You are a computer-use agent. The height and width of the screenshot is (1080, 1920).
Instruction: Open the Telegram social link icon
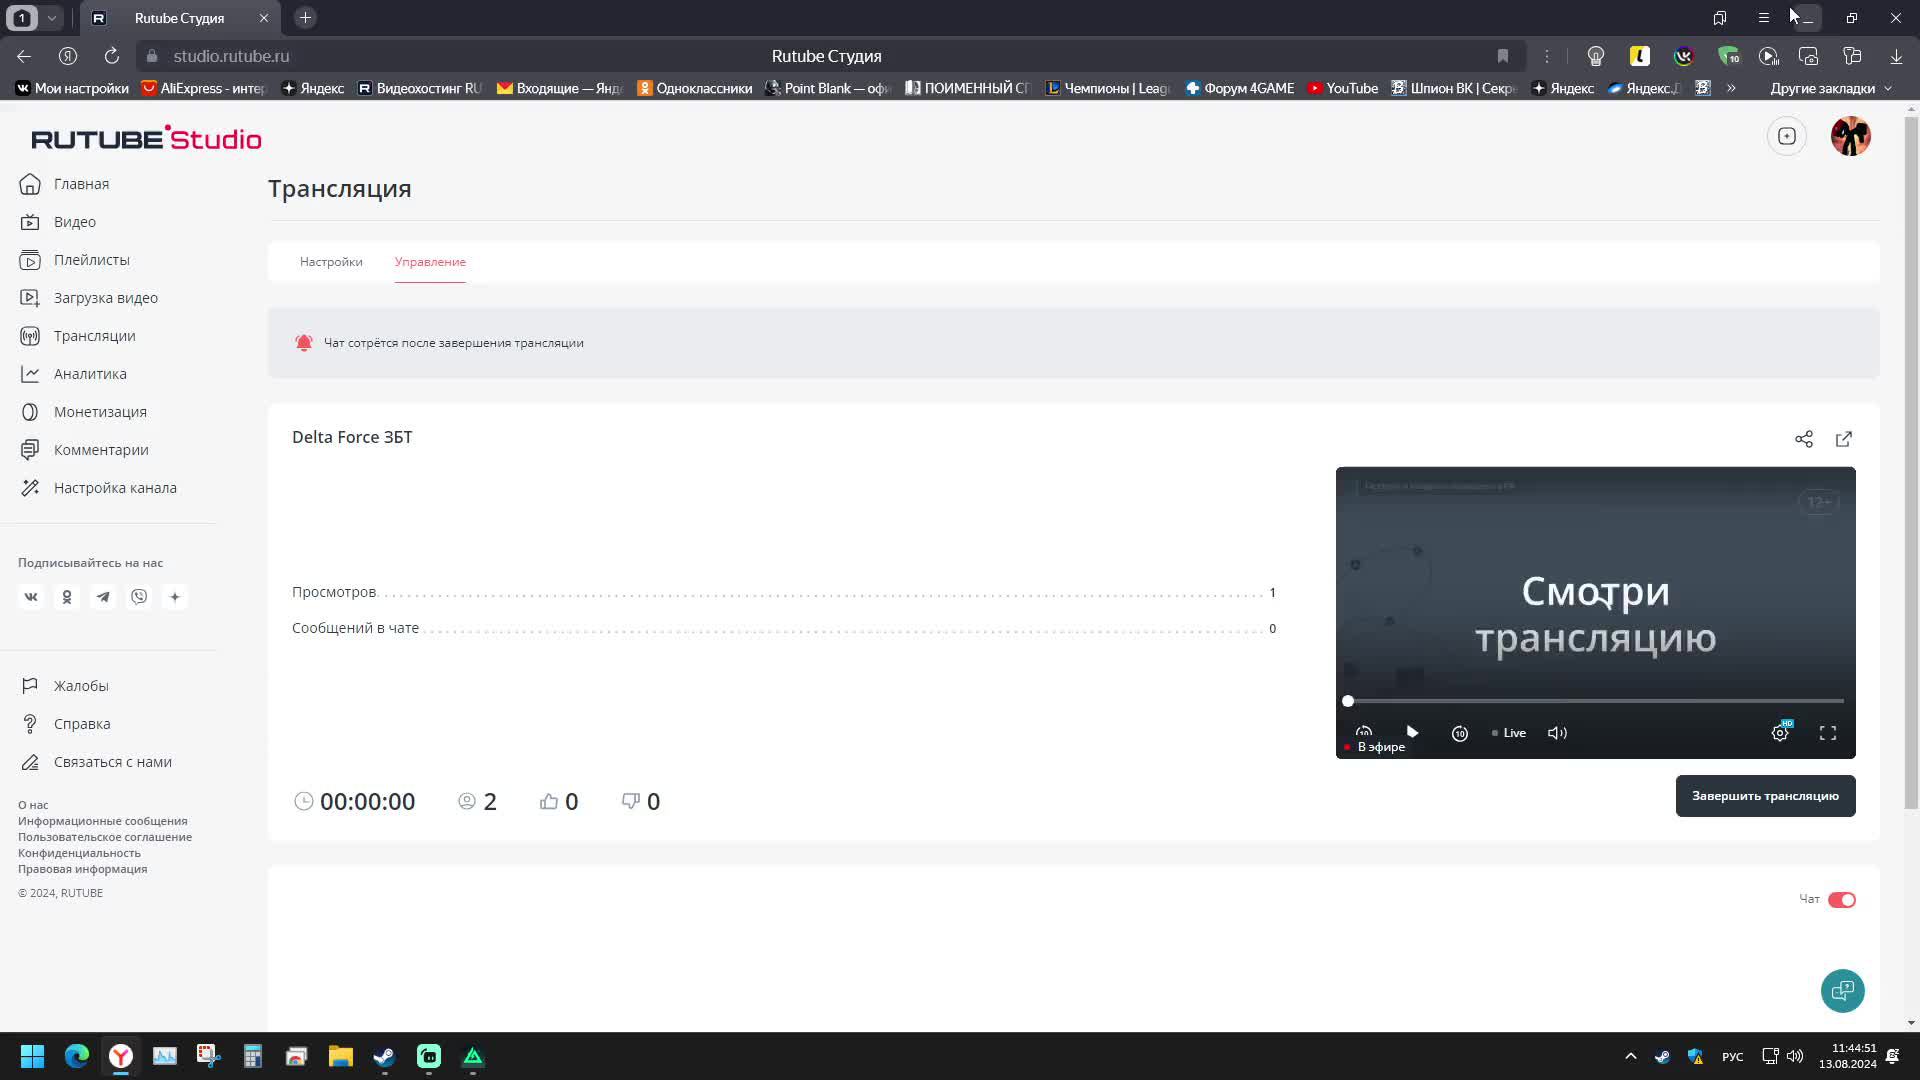(x=103, y=597)
